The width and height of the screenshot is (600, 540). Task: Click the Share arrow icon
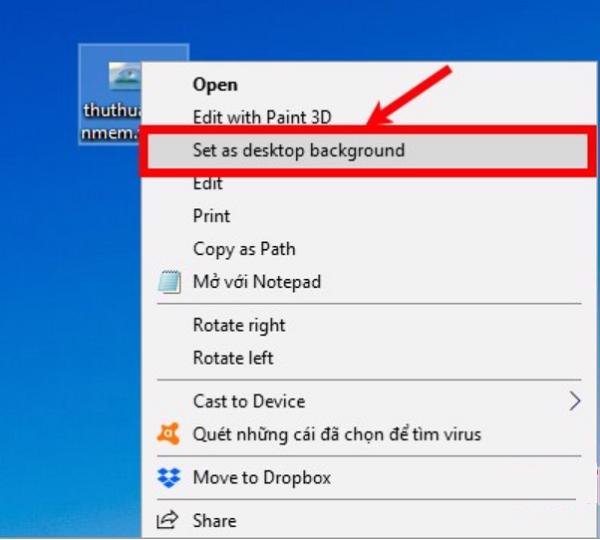169,521
